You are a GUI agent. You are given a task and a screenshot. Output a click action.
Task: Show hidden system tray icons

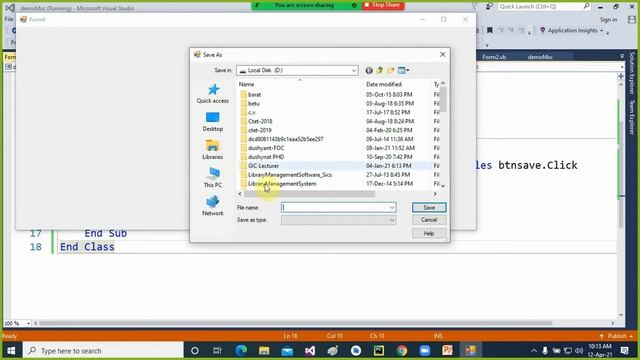[534, 351]
